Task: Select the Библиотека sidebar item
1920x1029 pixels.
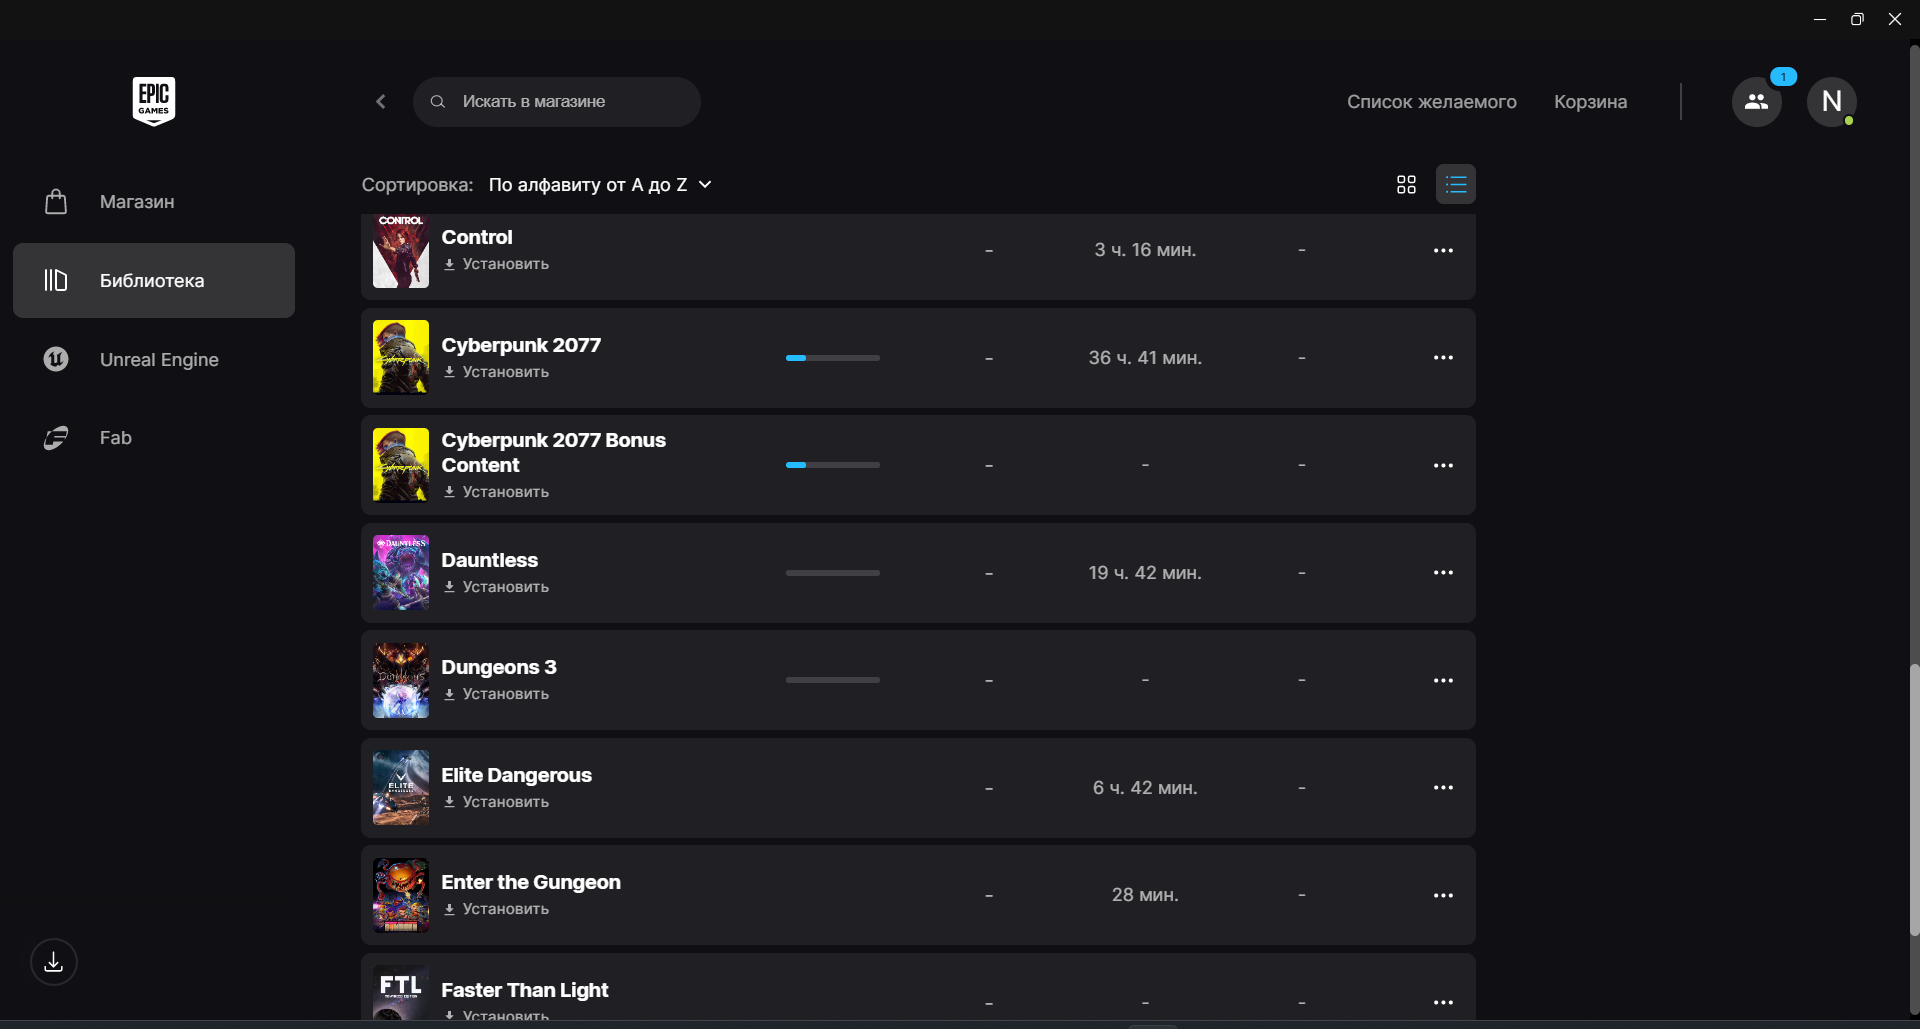Action: pyautogui.click(x=154, y=281)
